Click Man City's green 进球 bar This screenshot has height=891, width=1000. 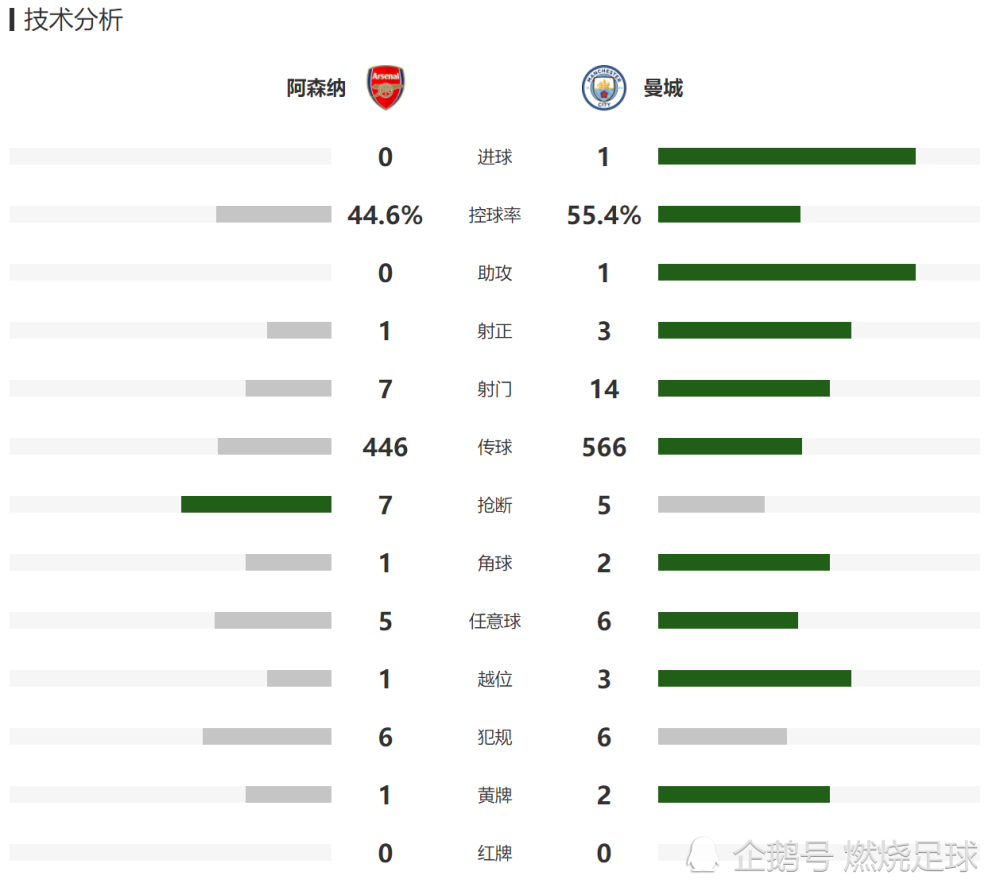(x=786, y=156)
